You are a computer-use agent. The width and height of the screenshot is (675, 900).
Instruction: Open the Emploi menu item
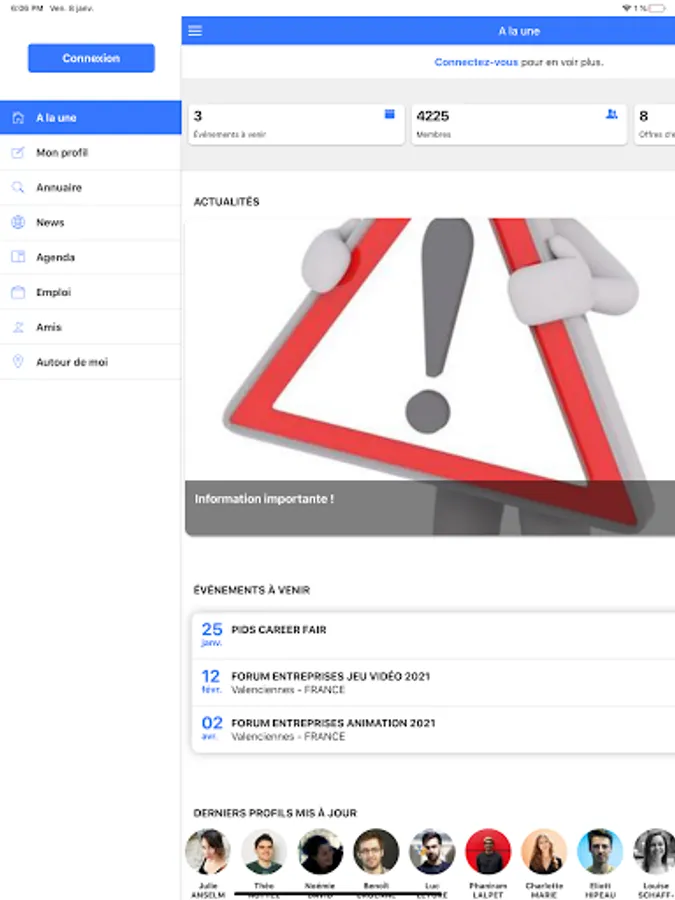(91, 292)
